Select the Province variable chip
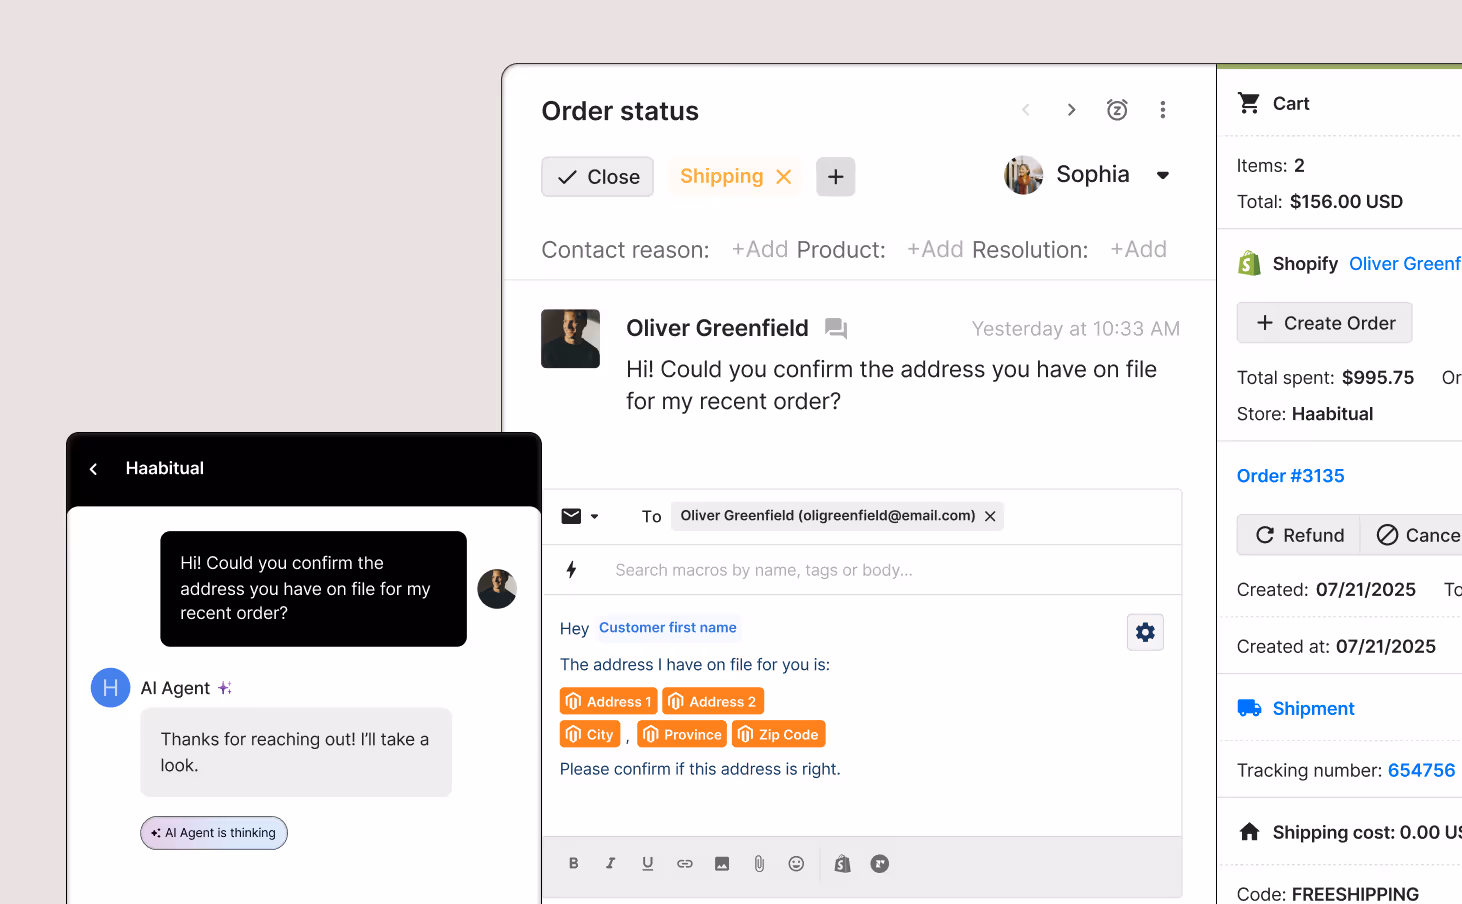The height and width of the screenshot is (904, 1462). pyautogui.click(x=682, y=734)
